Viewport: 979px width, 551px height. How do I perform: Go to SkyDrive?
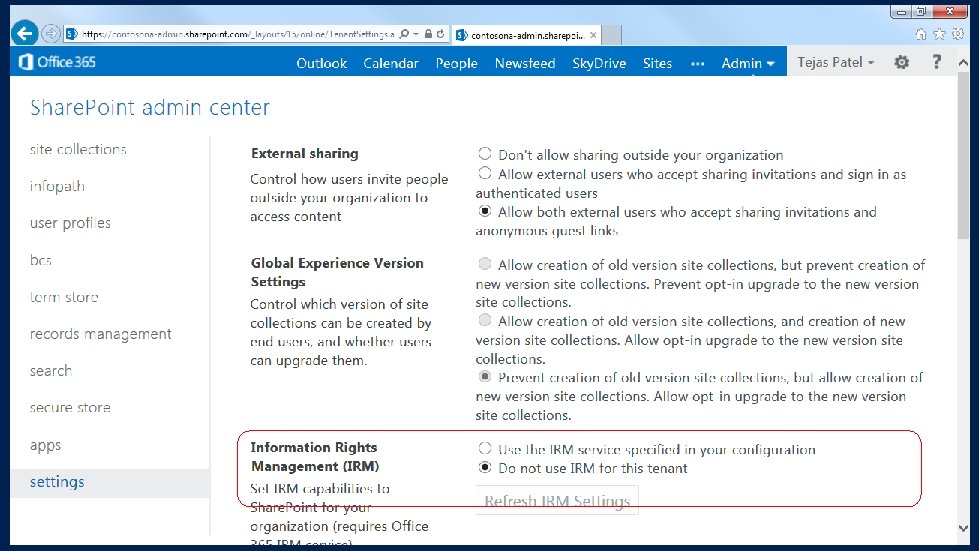click(599, 63)
